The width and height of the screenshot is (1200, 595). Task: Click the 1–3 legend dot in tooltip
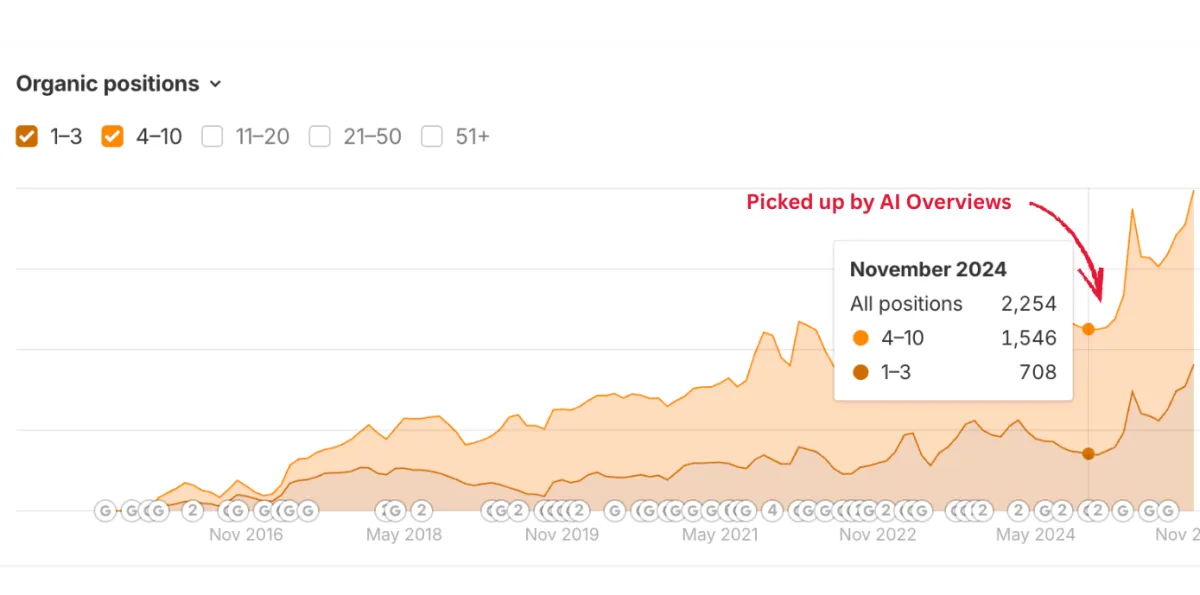(861, 372)
